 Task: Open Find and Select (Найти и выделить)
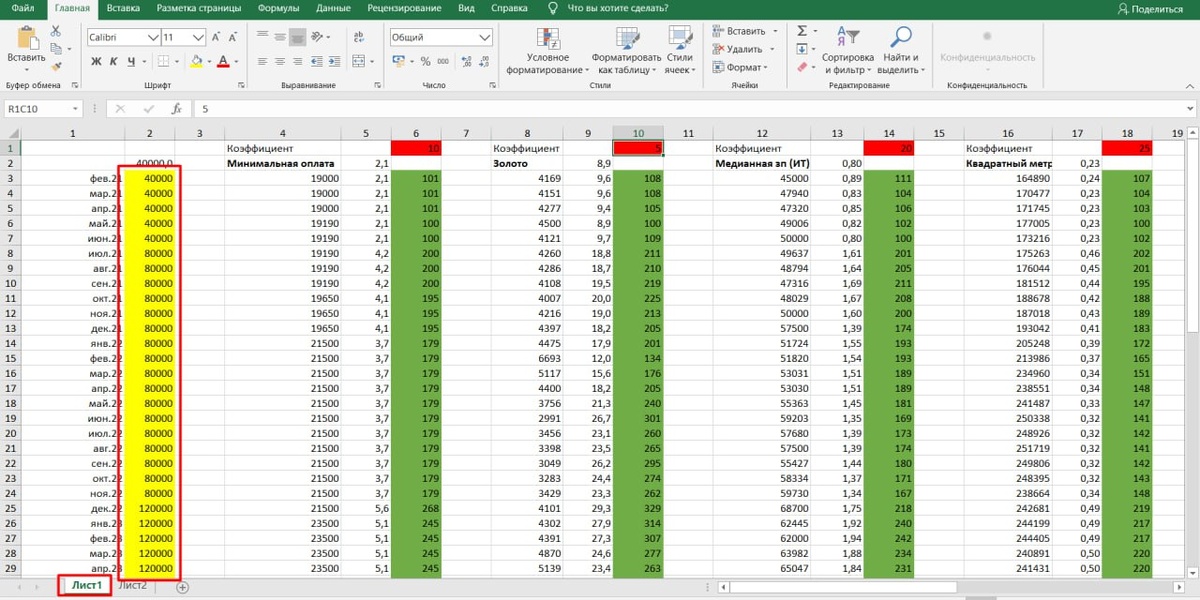(901, 51)
